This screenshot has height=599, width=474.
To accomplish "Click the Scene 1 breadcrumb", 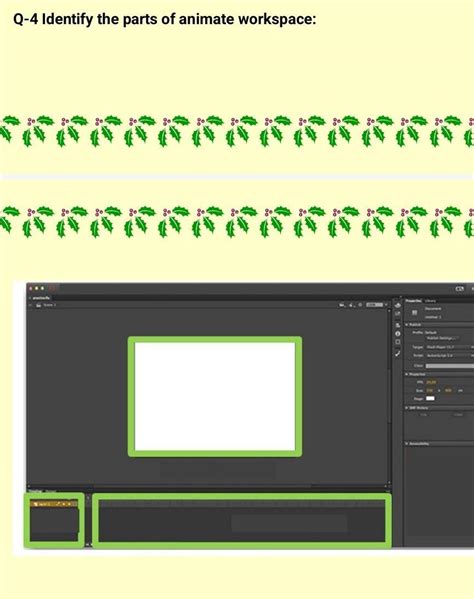I will tap(50, 305).
